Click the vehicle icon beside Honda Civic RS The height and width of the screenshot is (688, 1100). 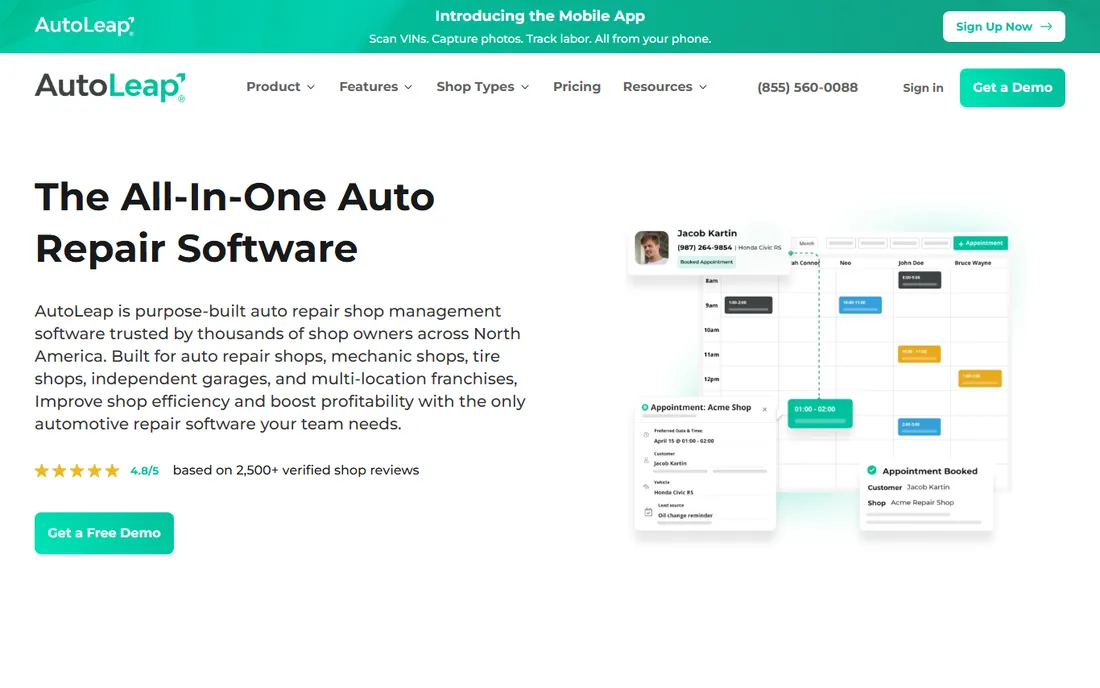(x=646, y=487)
